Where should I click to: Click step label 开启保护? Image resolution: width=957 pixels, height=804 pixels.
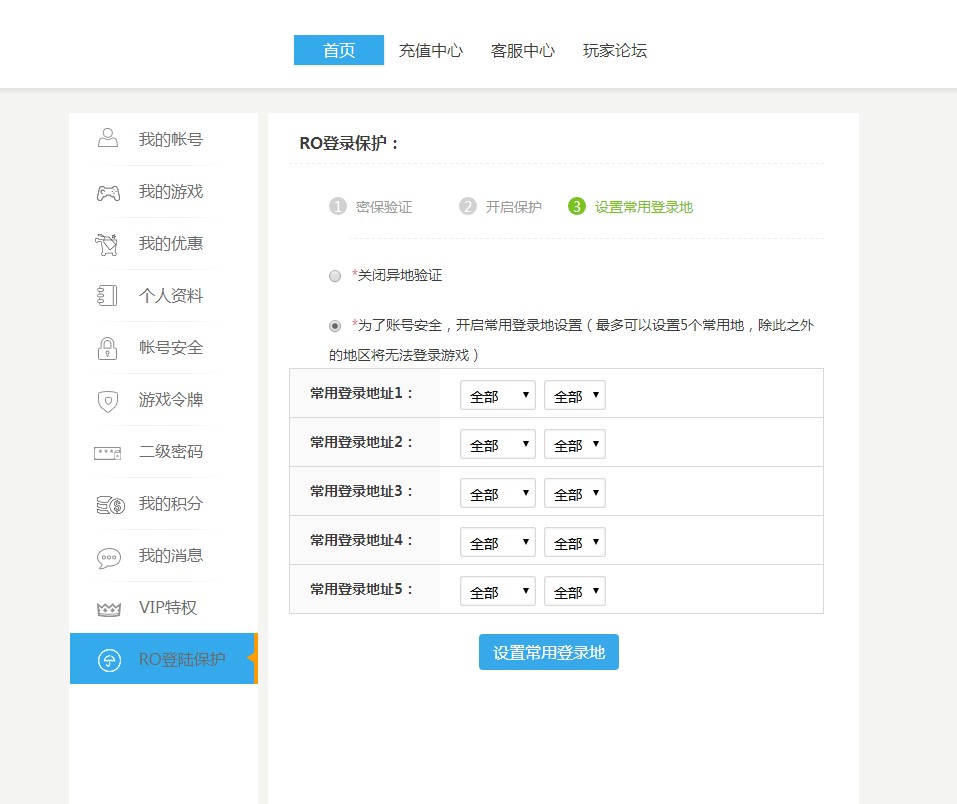point(514,207)
